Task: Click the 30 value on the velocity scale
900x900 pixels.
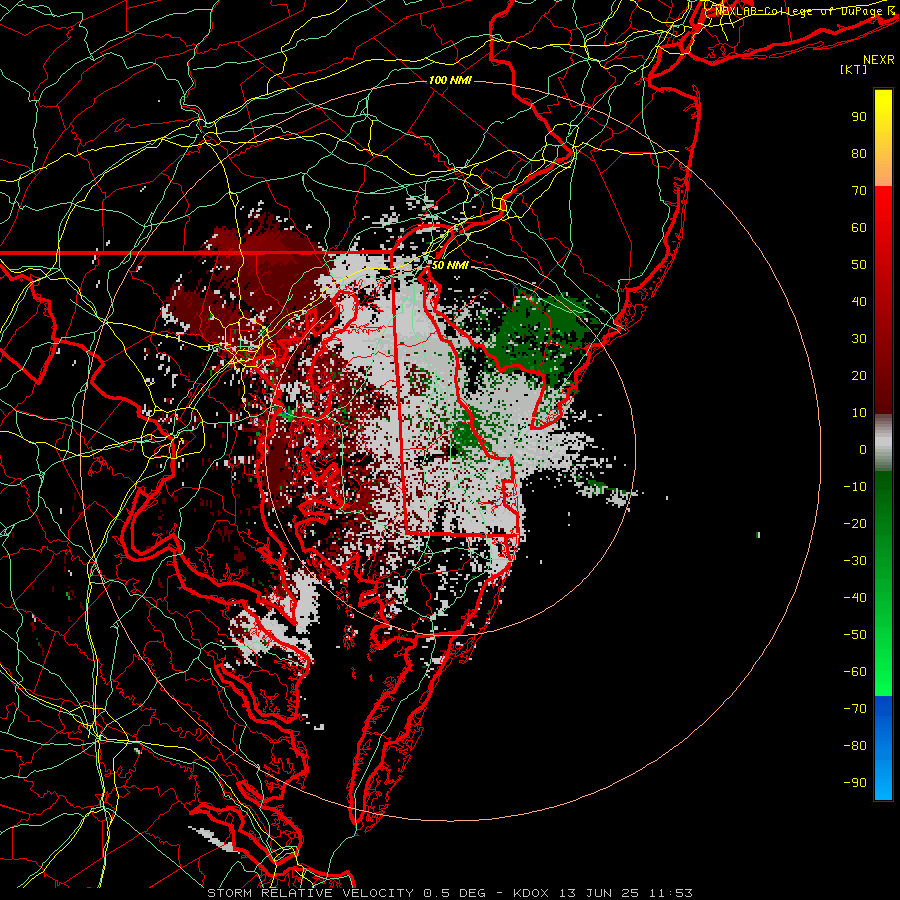Action: 859,339
